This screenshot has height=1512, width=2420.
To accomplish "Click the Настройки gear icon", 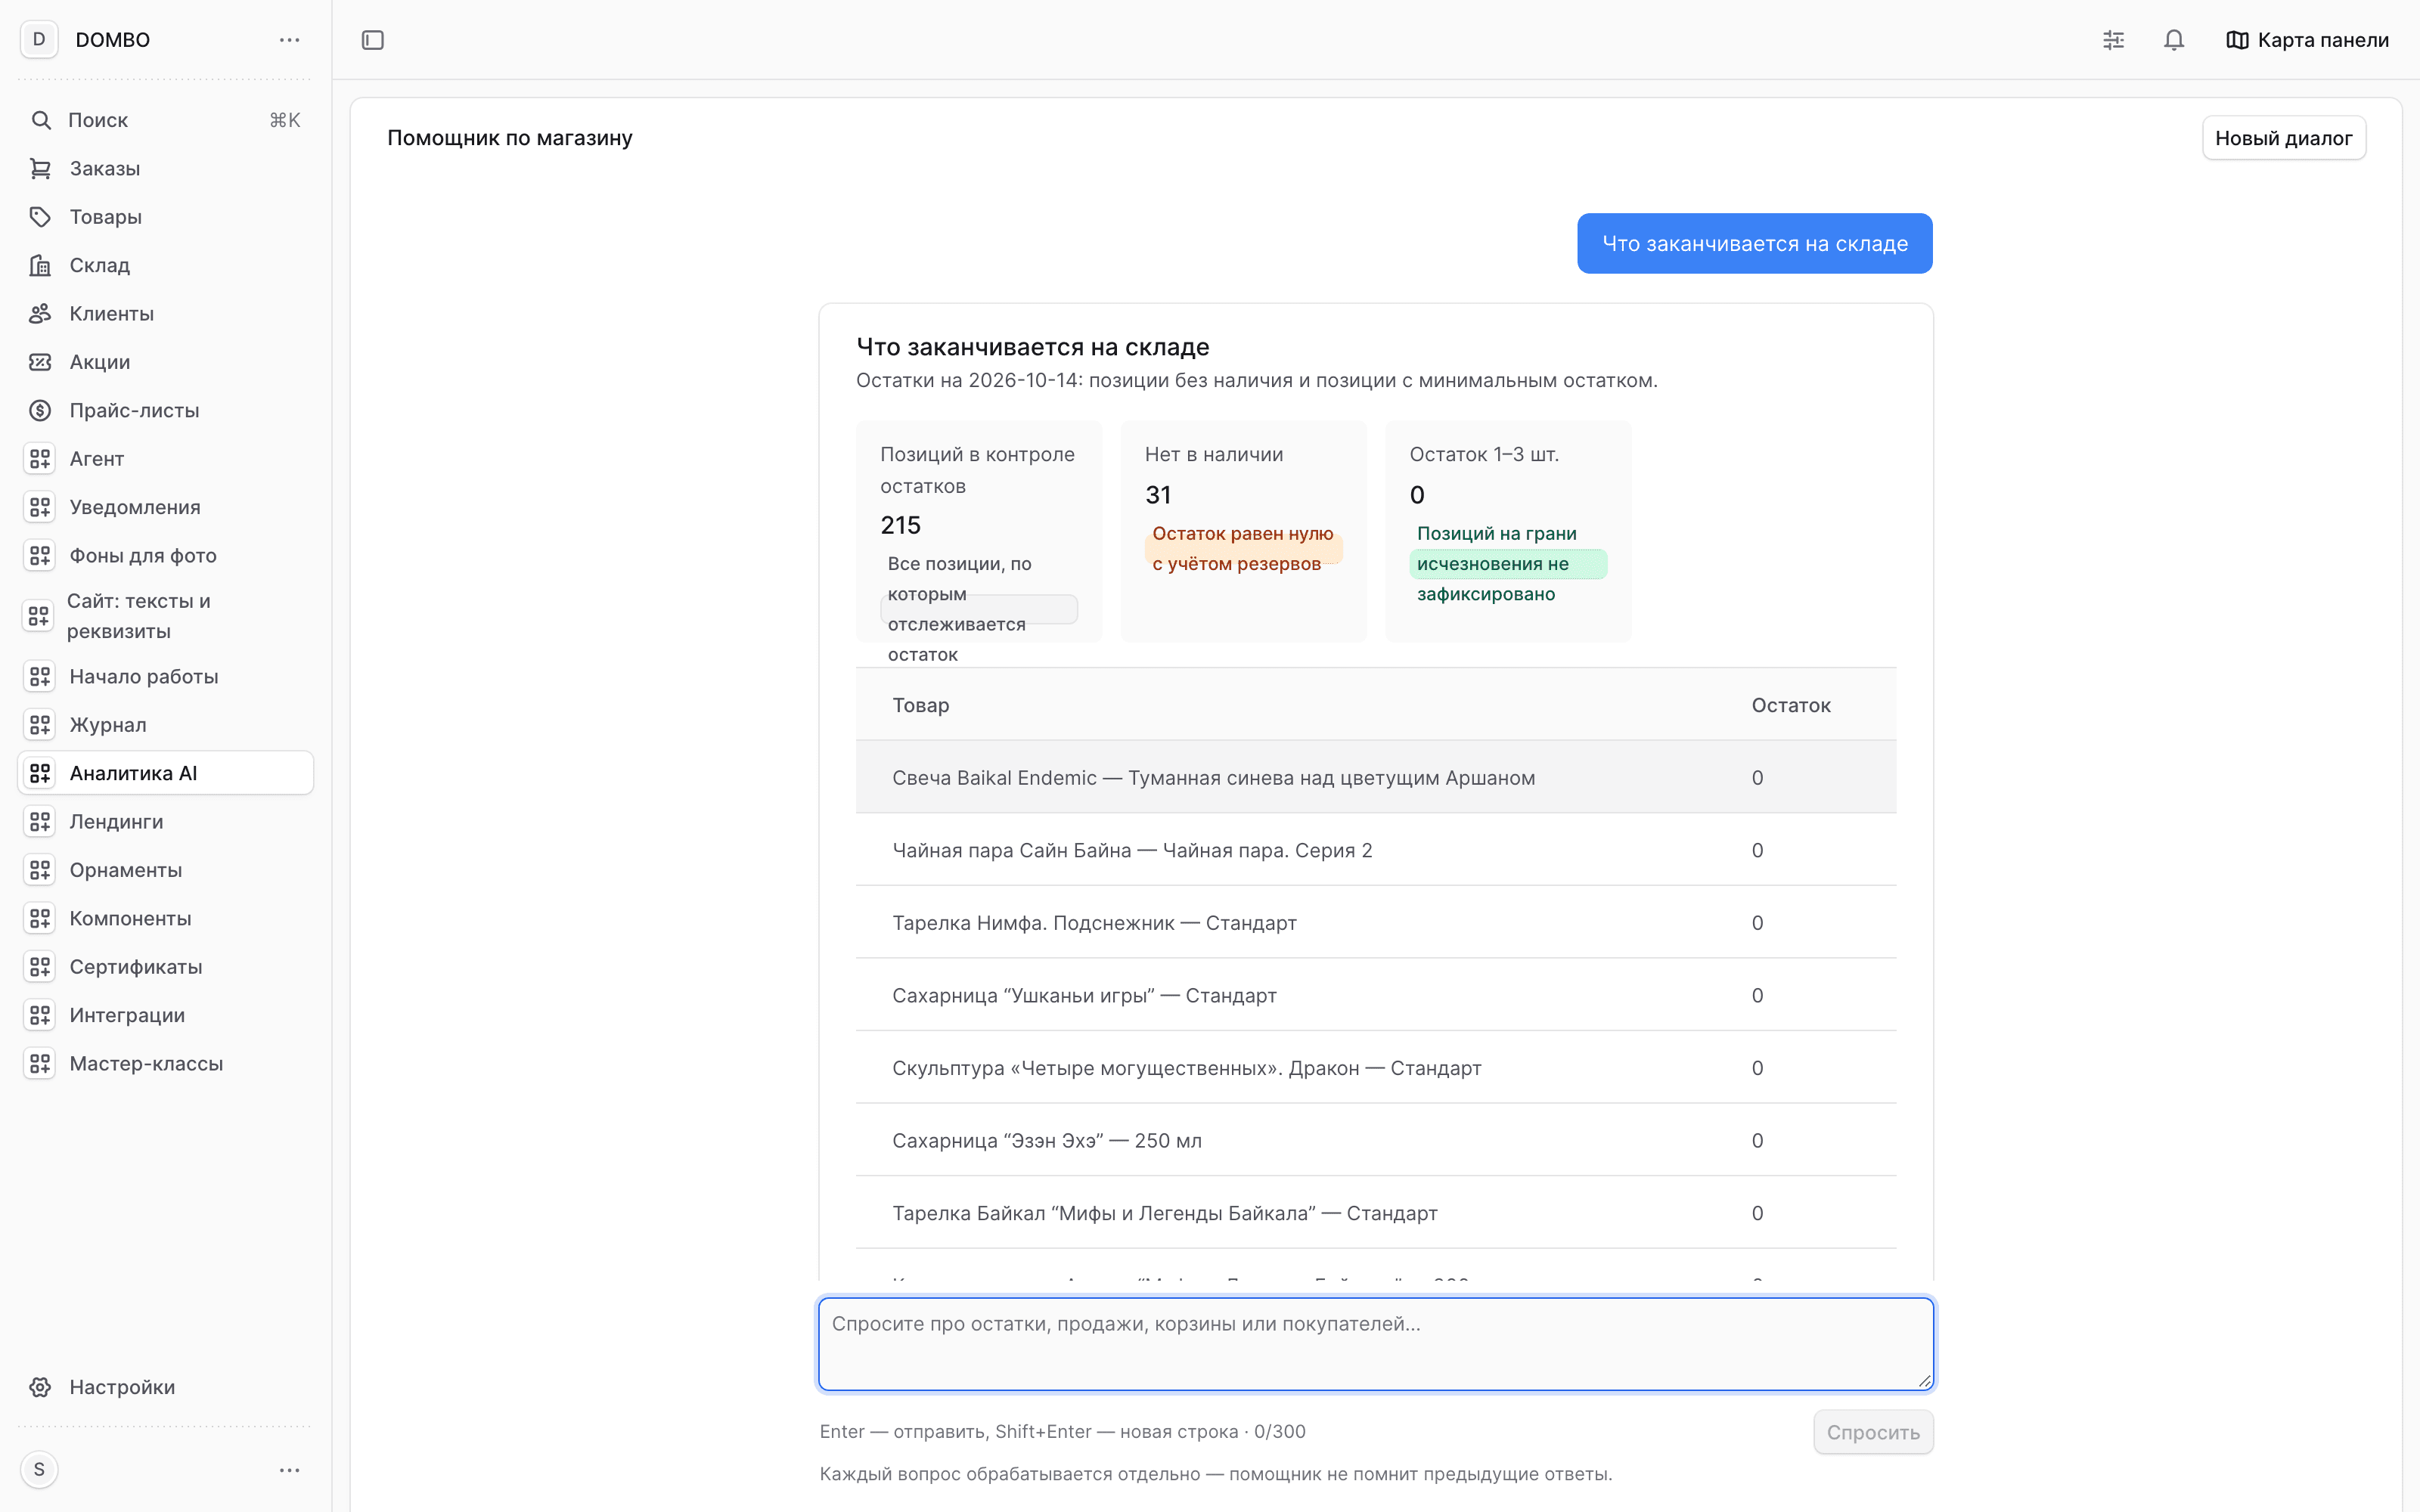I will click(40, 1387).
